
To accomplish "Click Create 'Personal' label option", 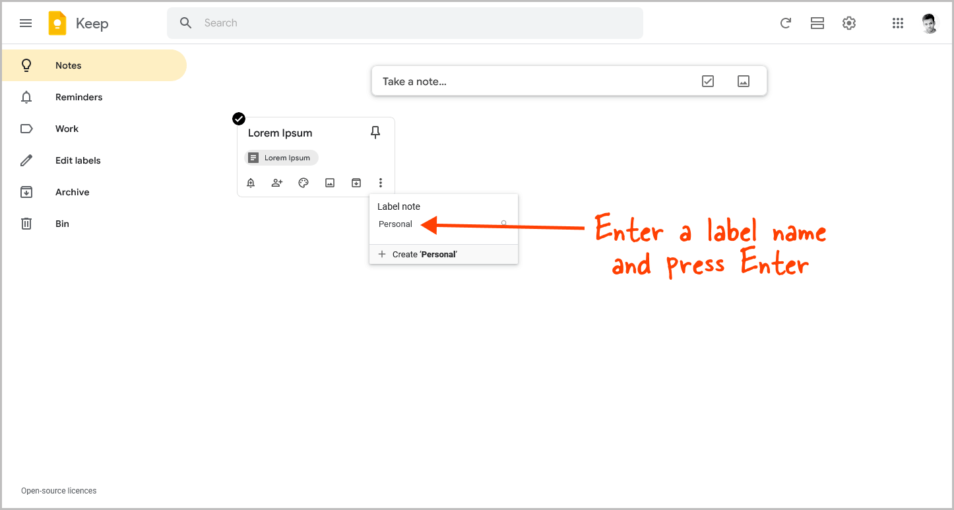I will 444,254.
